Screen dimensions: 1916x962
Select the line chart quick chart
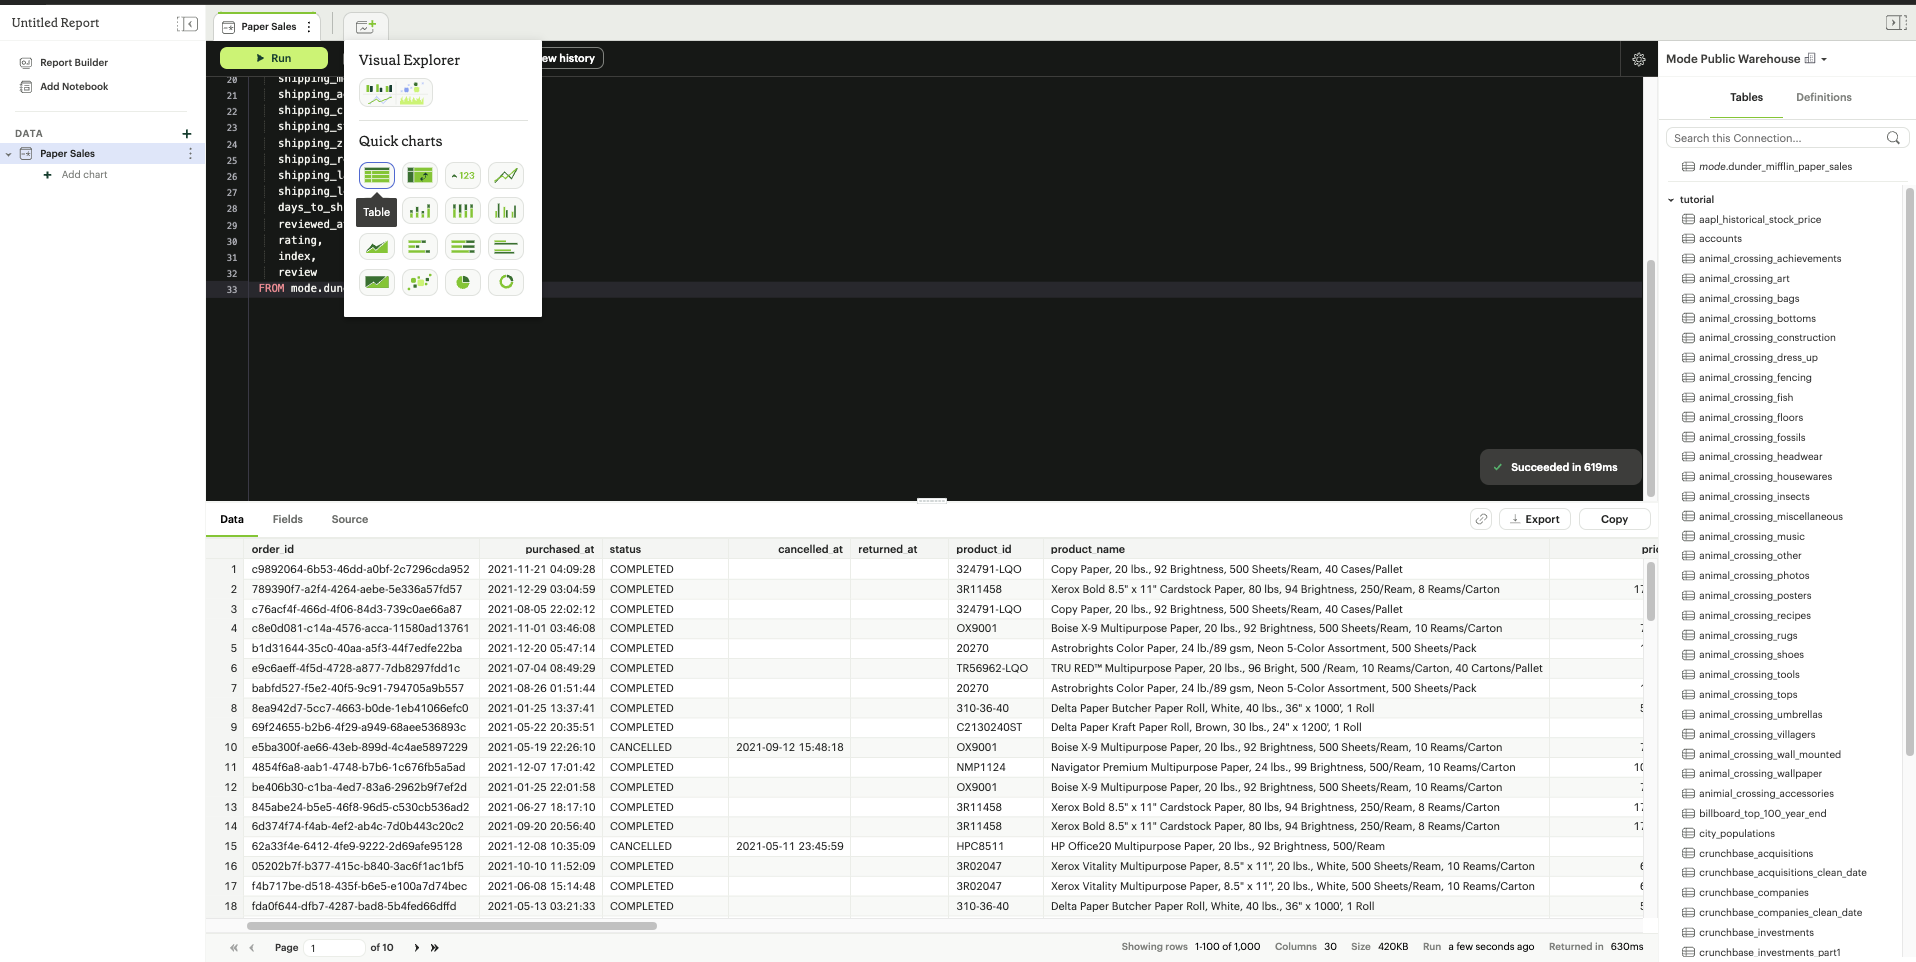tap(506, 176)
